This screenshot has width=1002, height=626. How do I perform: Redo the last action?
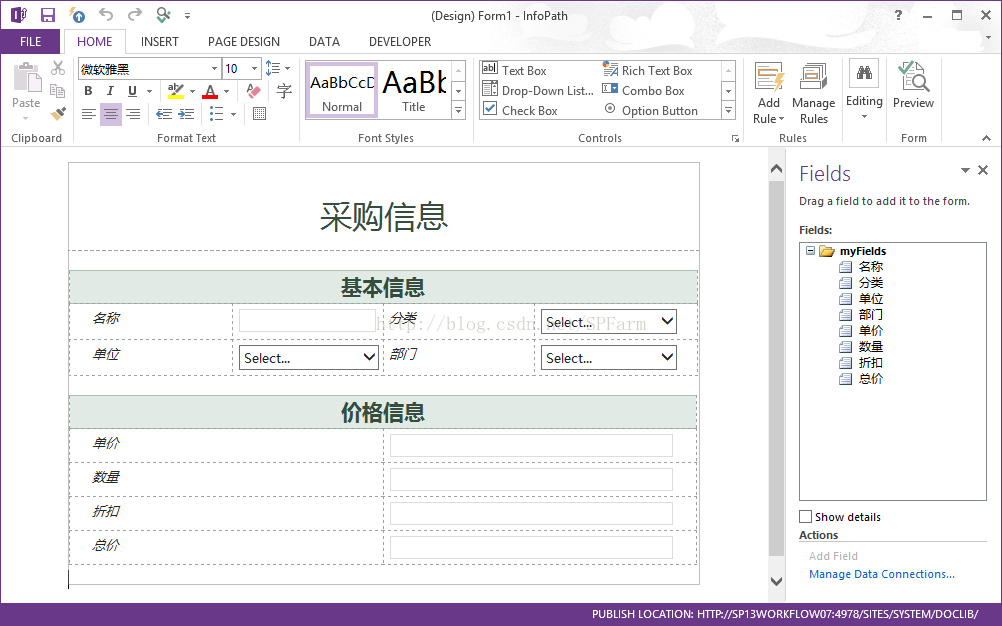click(x=134, y=15)
